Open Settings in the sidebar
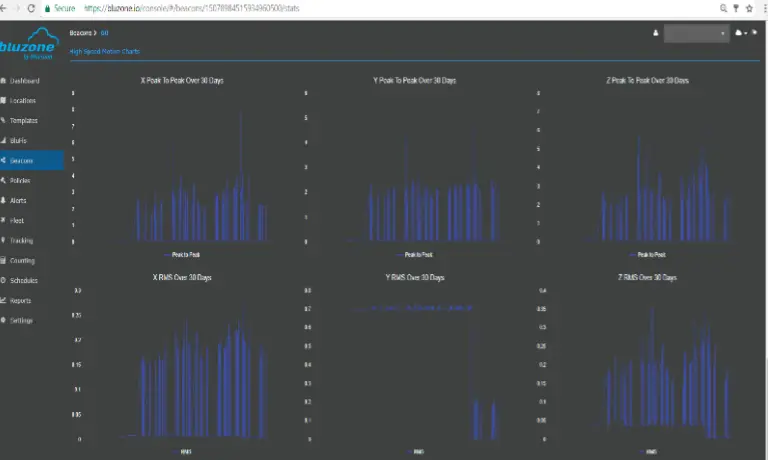The height and width of the screenshot is (460, 768). pyautogui.click(x=21, y=321)
